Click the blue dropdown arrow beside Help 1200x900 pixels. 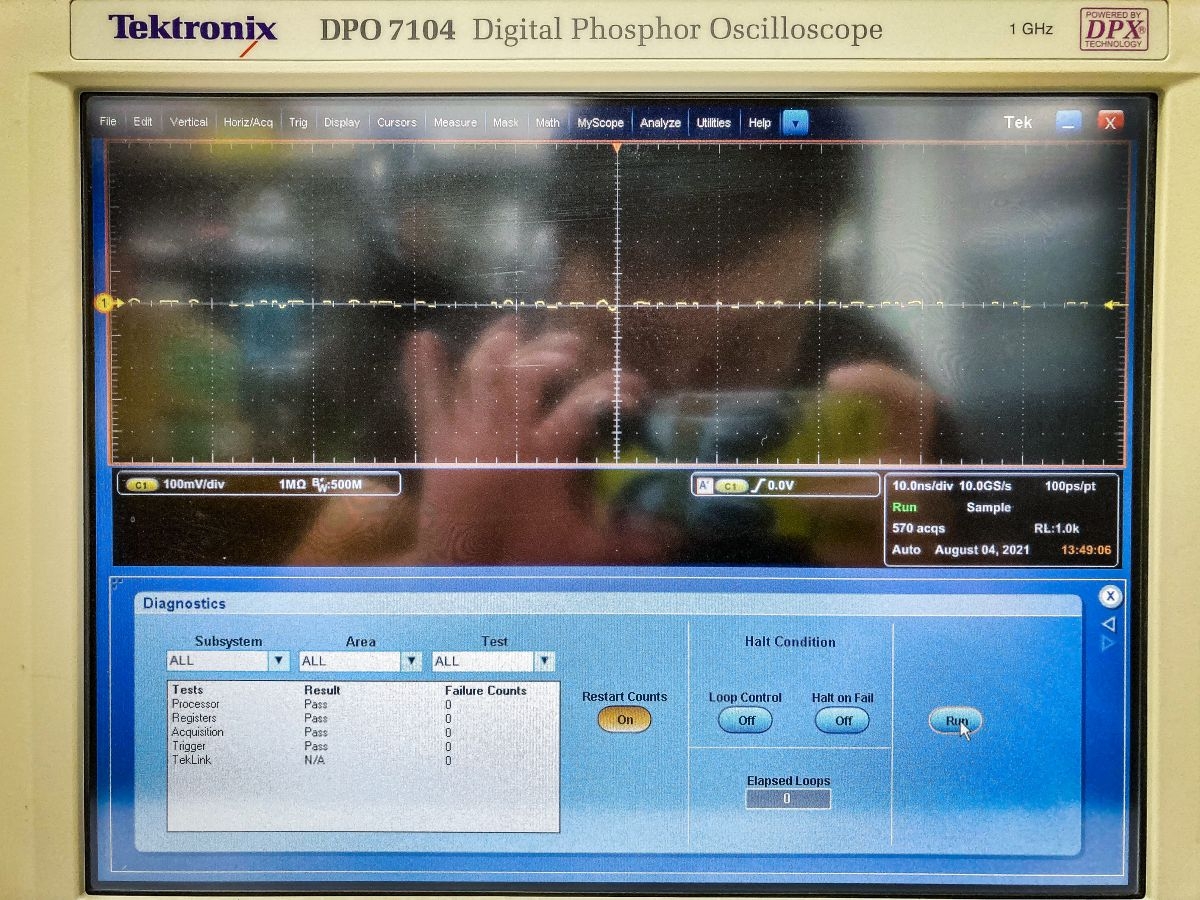pyautogui.click(x=795, y=123)
